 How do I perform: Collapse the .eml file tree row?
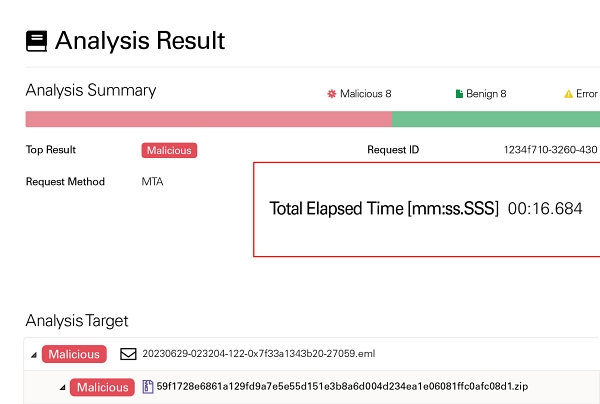click(x=34, y=355)
